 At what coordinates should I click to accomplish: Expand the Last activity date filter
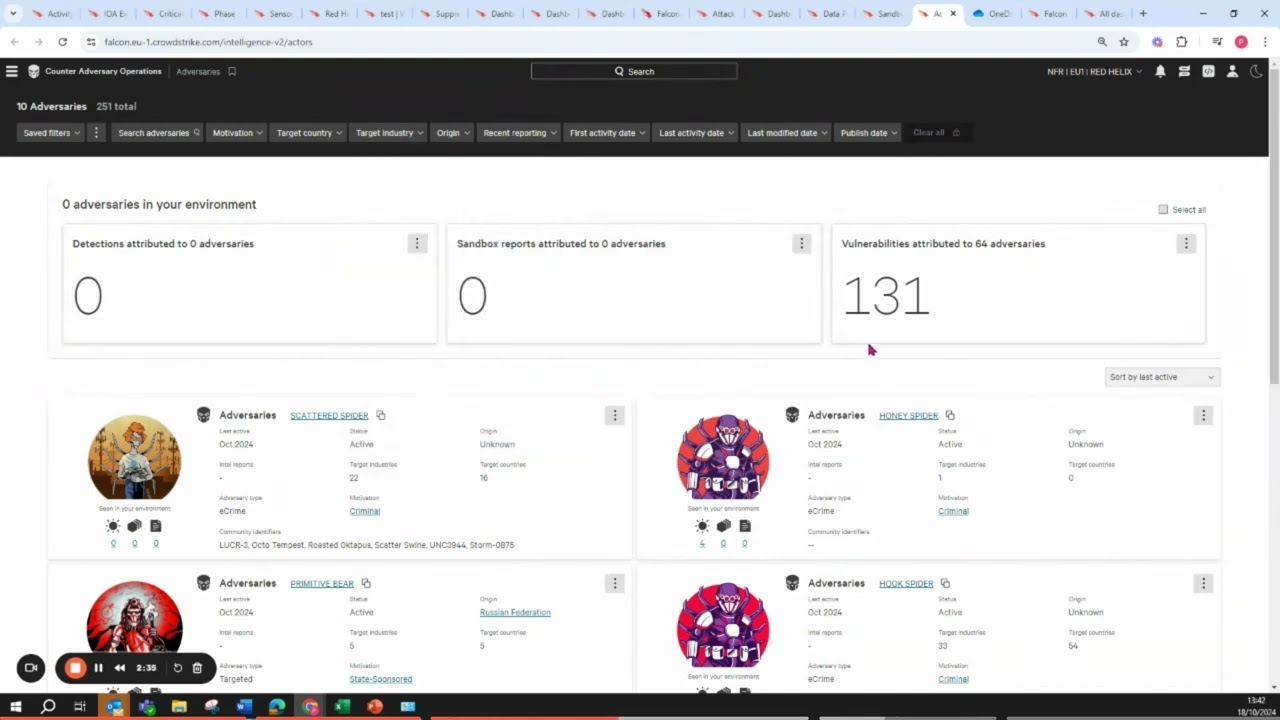pos(696,132)
